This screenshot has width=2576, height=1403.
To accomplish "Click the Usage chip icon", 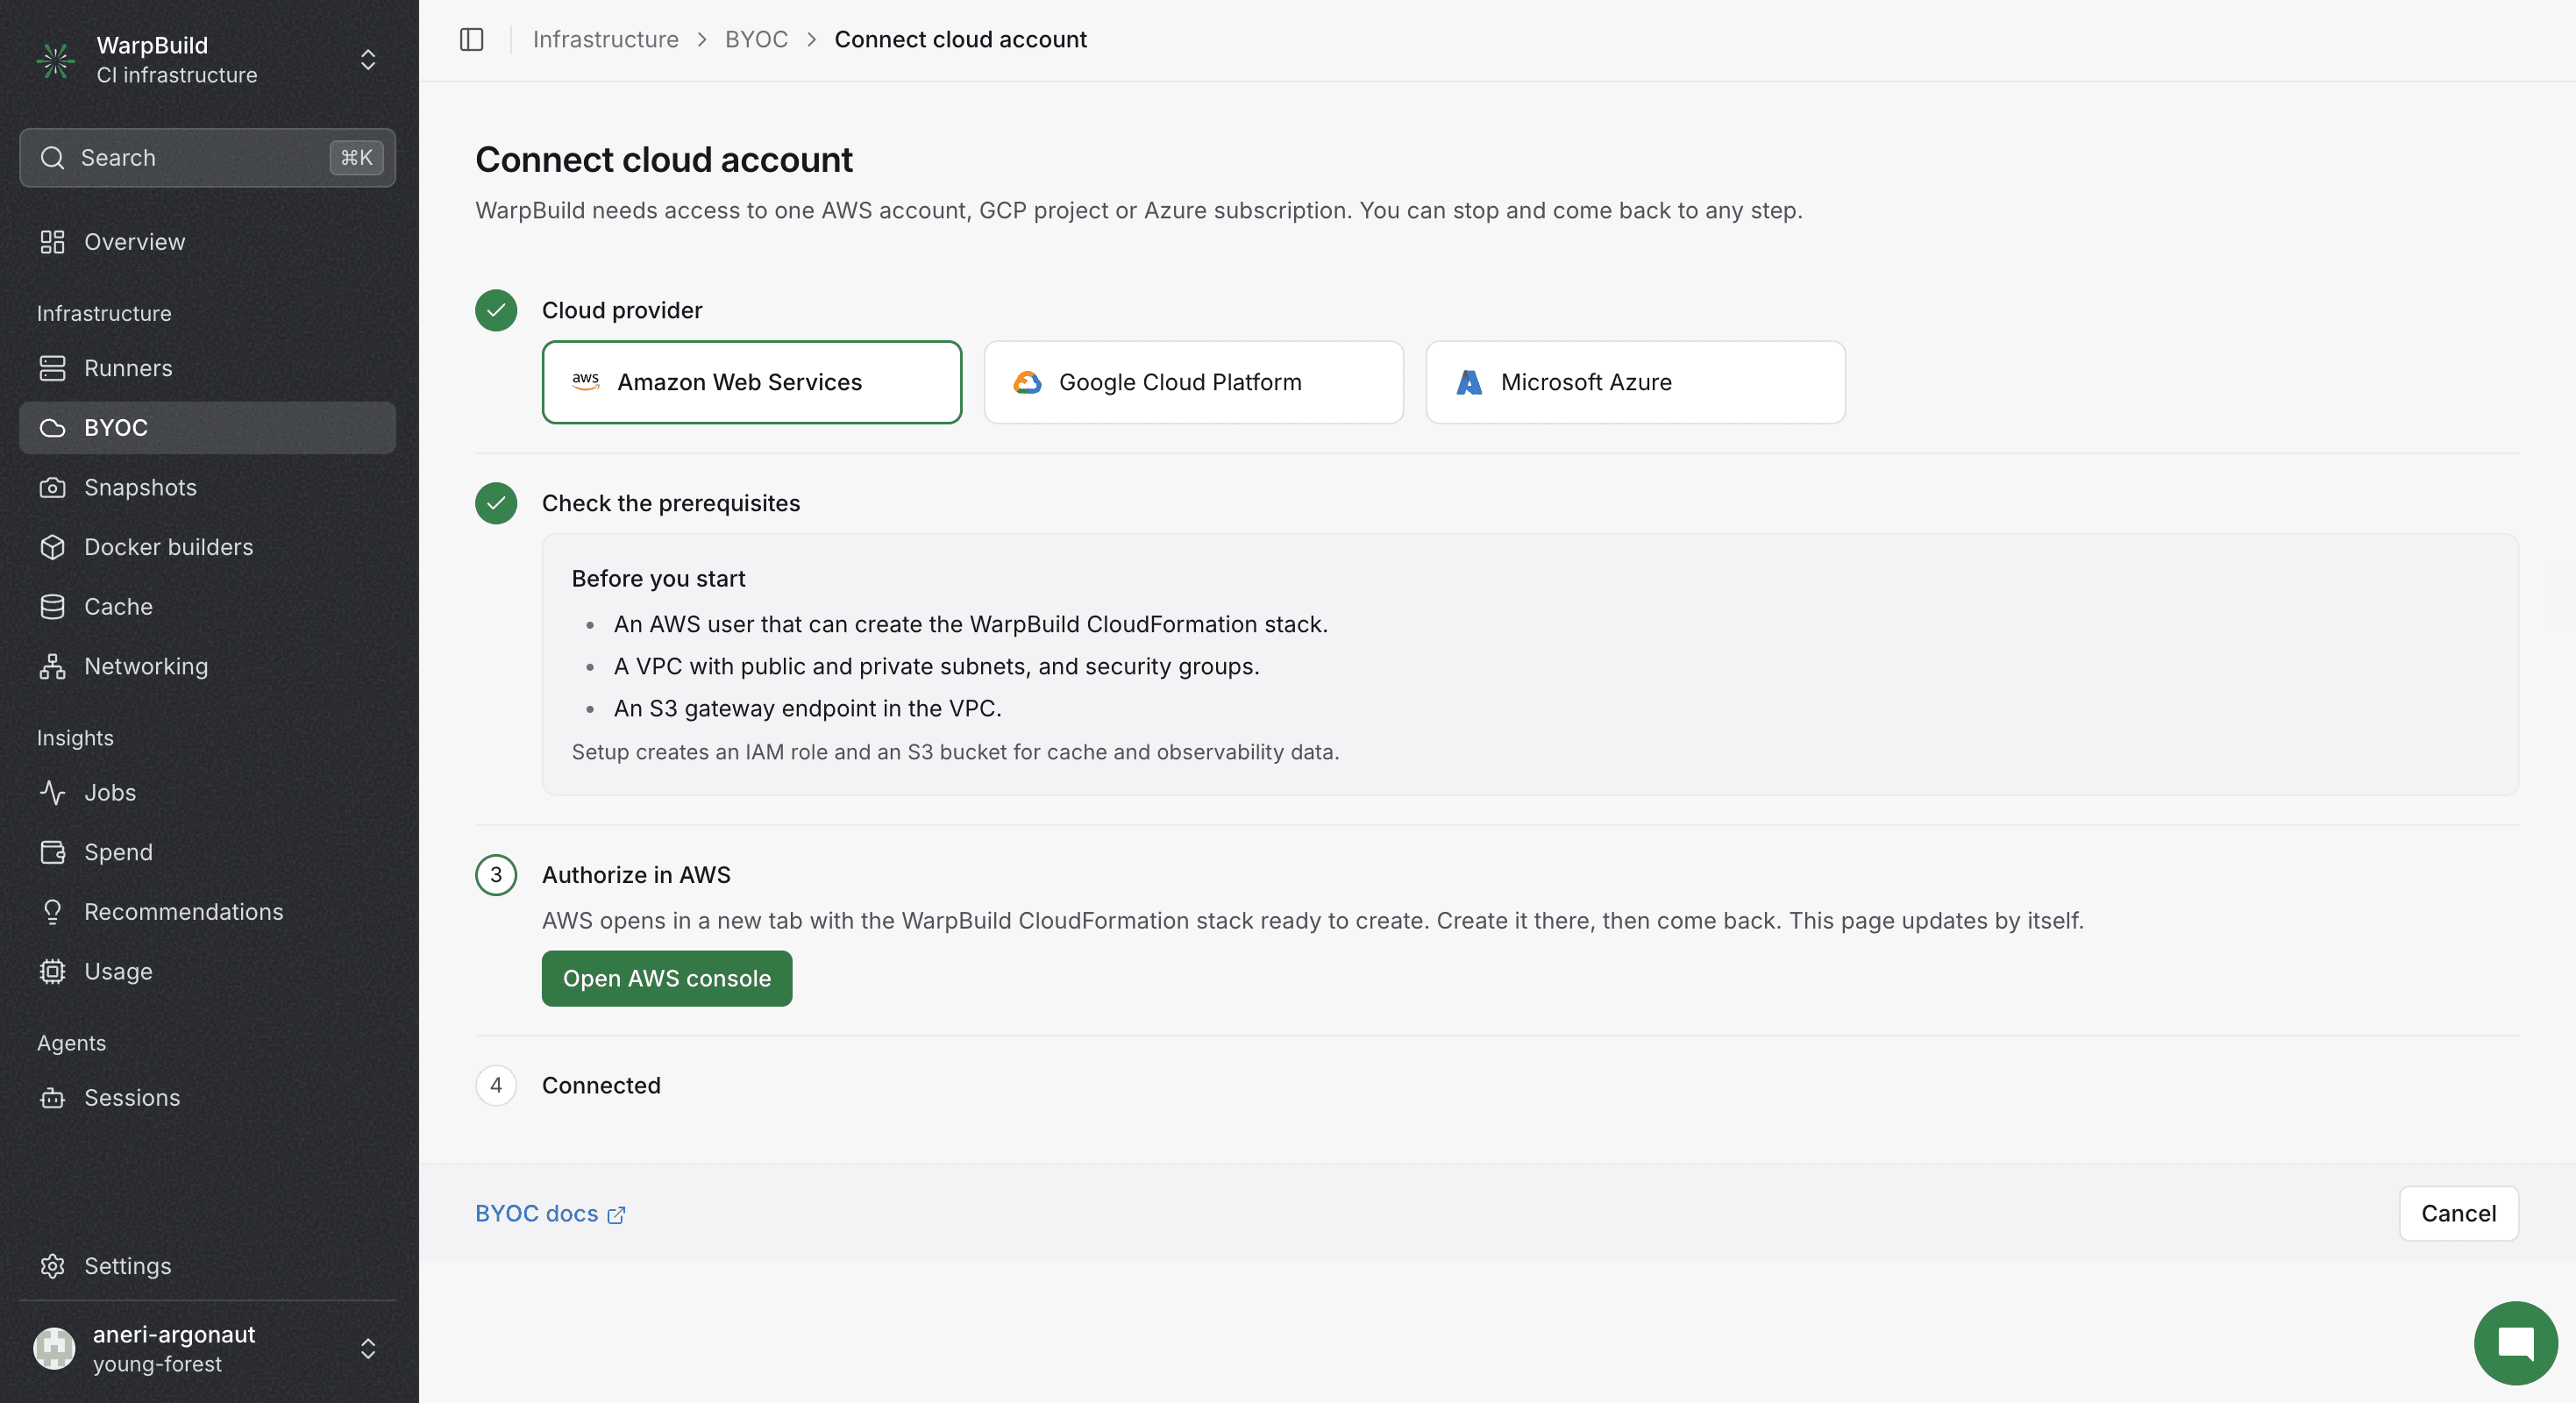I will [52, 971].
